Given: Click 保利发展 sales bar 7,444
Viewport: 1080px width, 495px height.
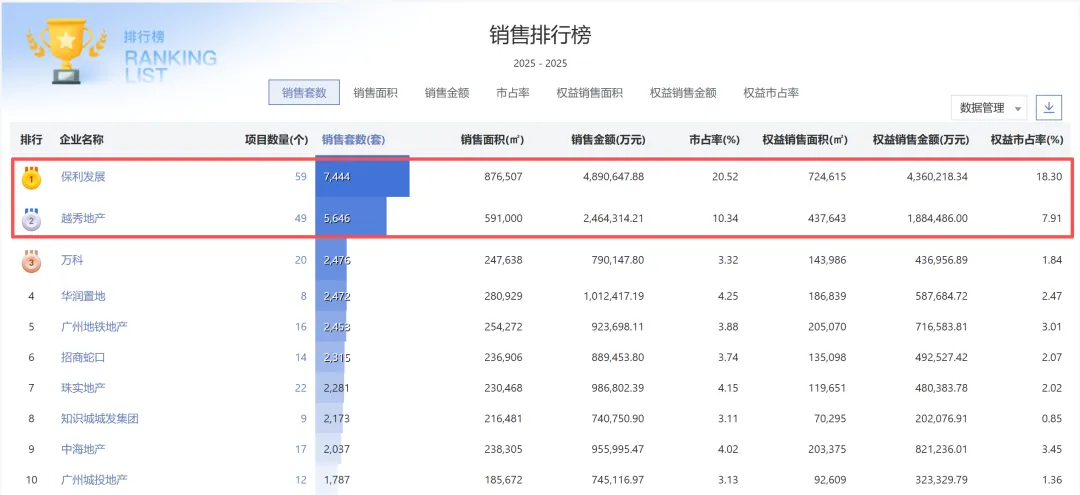Looking at the screenshot, I should tap(362, 177).
